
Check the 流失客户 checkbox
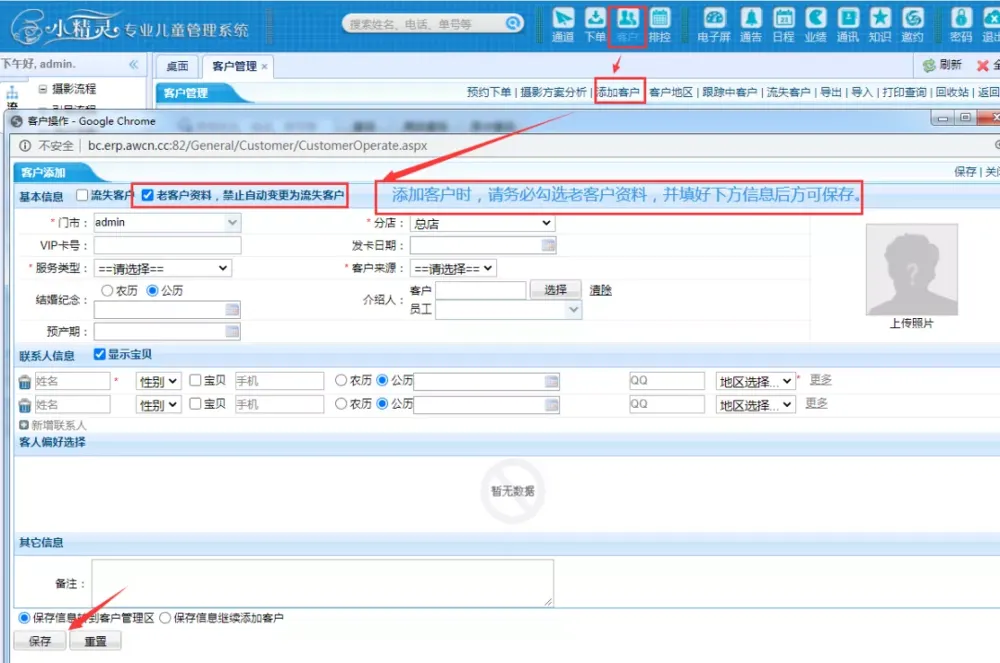[83, 195]
